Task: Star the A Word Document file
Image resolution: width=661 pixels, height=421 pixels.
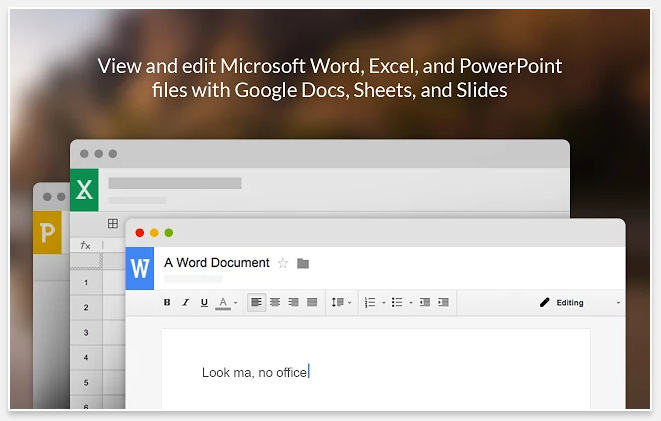Action: click(x=283, y=263)
